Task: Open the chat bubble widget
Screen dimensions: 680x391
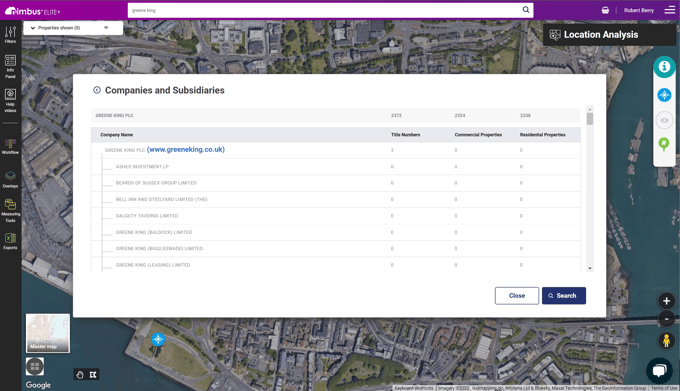Action: [659, 370]
